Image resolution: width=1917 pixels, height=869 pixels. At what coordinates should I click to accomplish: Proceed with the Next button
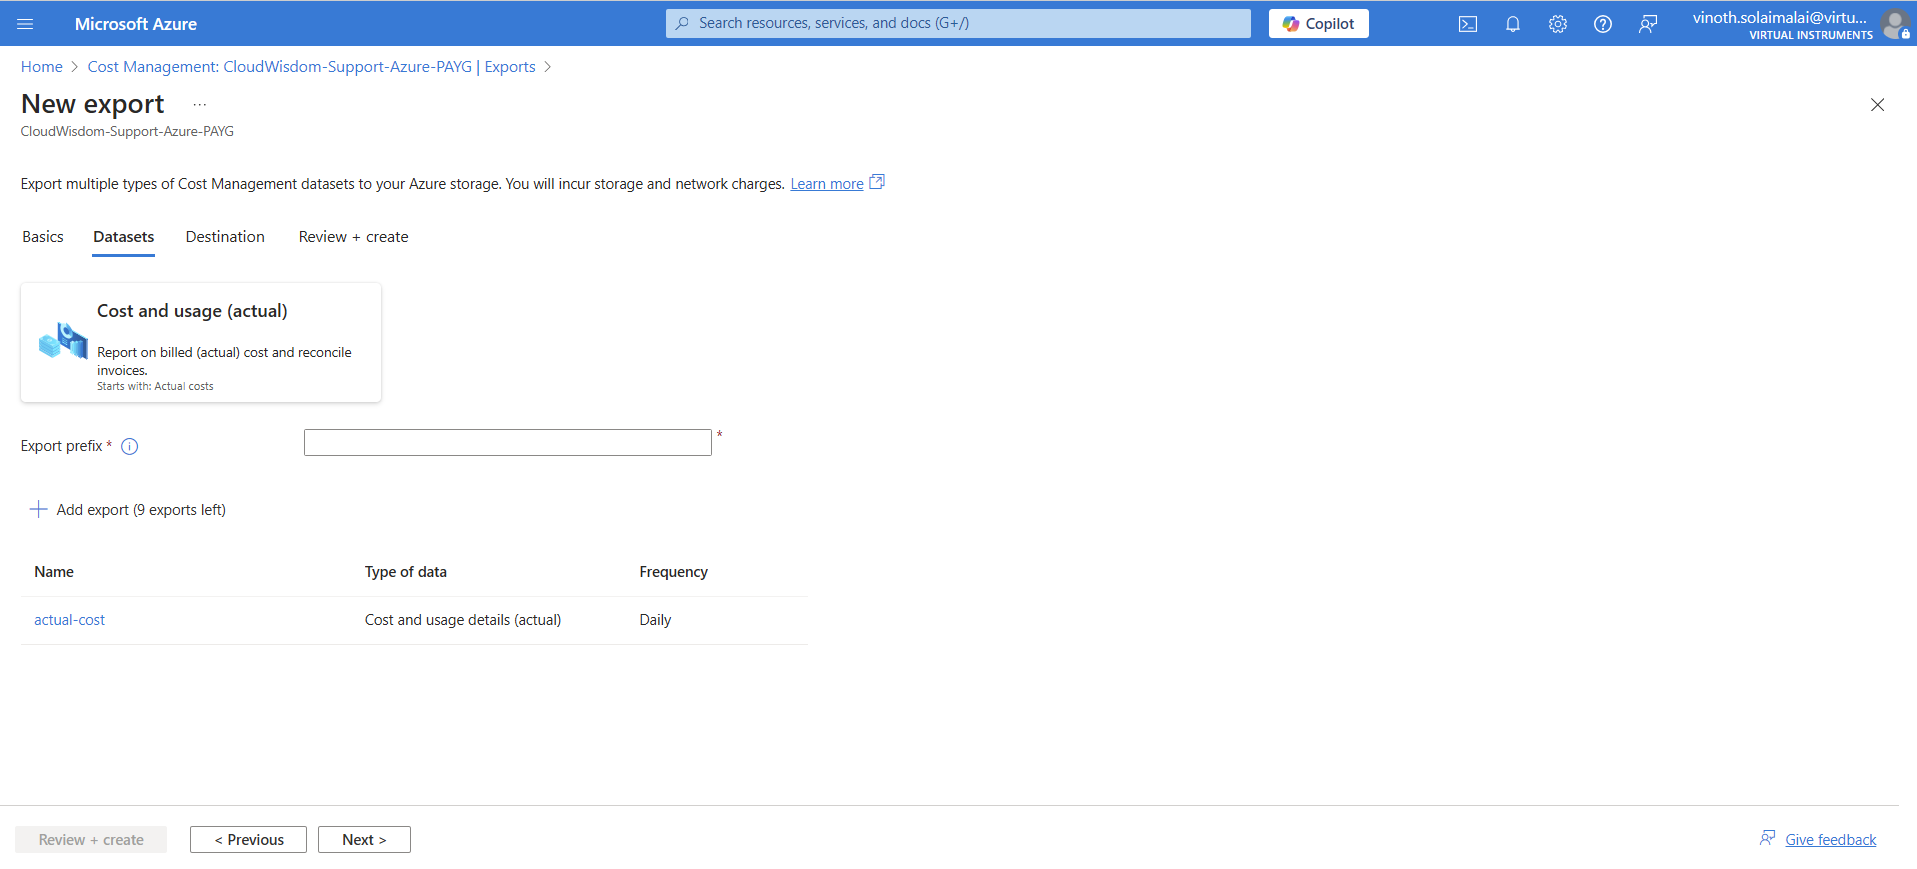point(364,840)
